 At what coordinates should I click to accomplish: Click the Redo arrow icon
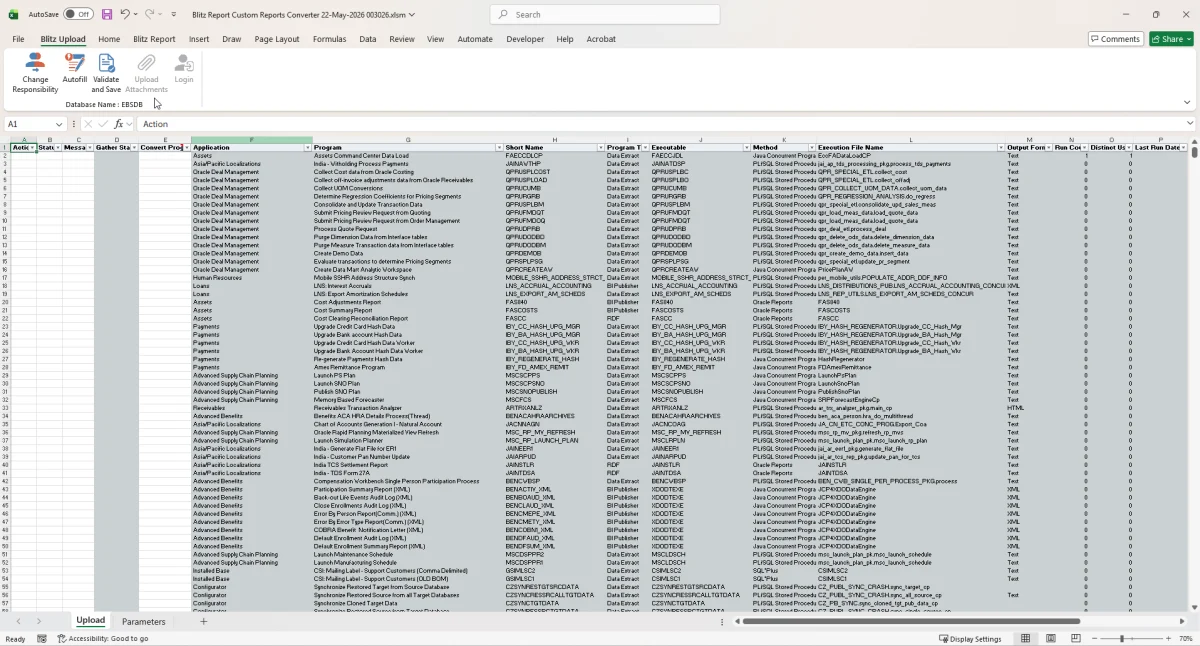[x=150, y=15]
